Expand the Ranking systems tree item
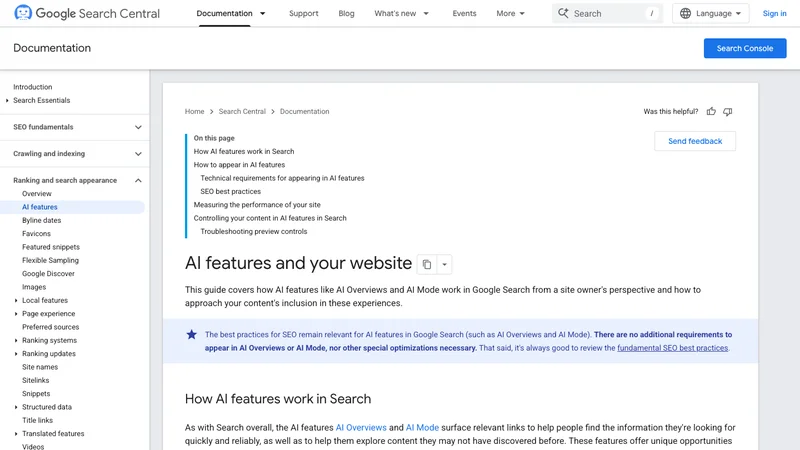 [16, 340]
